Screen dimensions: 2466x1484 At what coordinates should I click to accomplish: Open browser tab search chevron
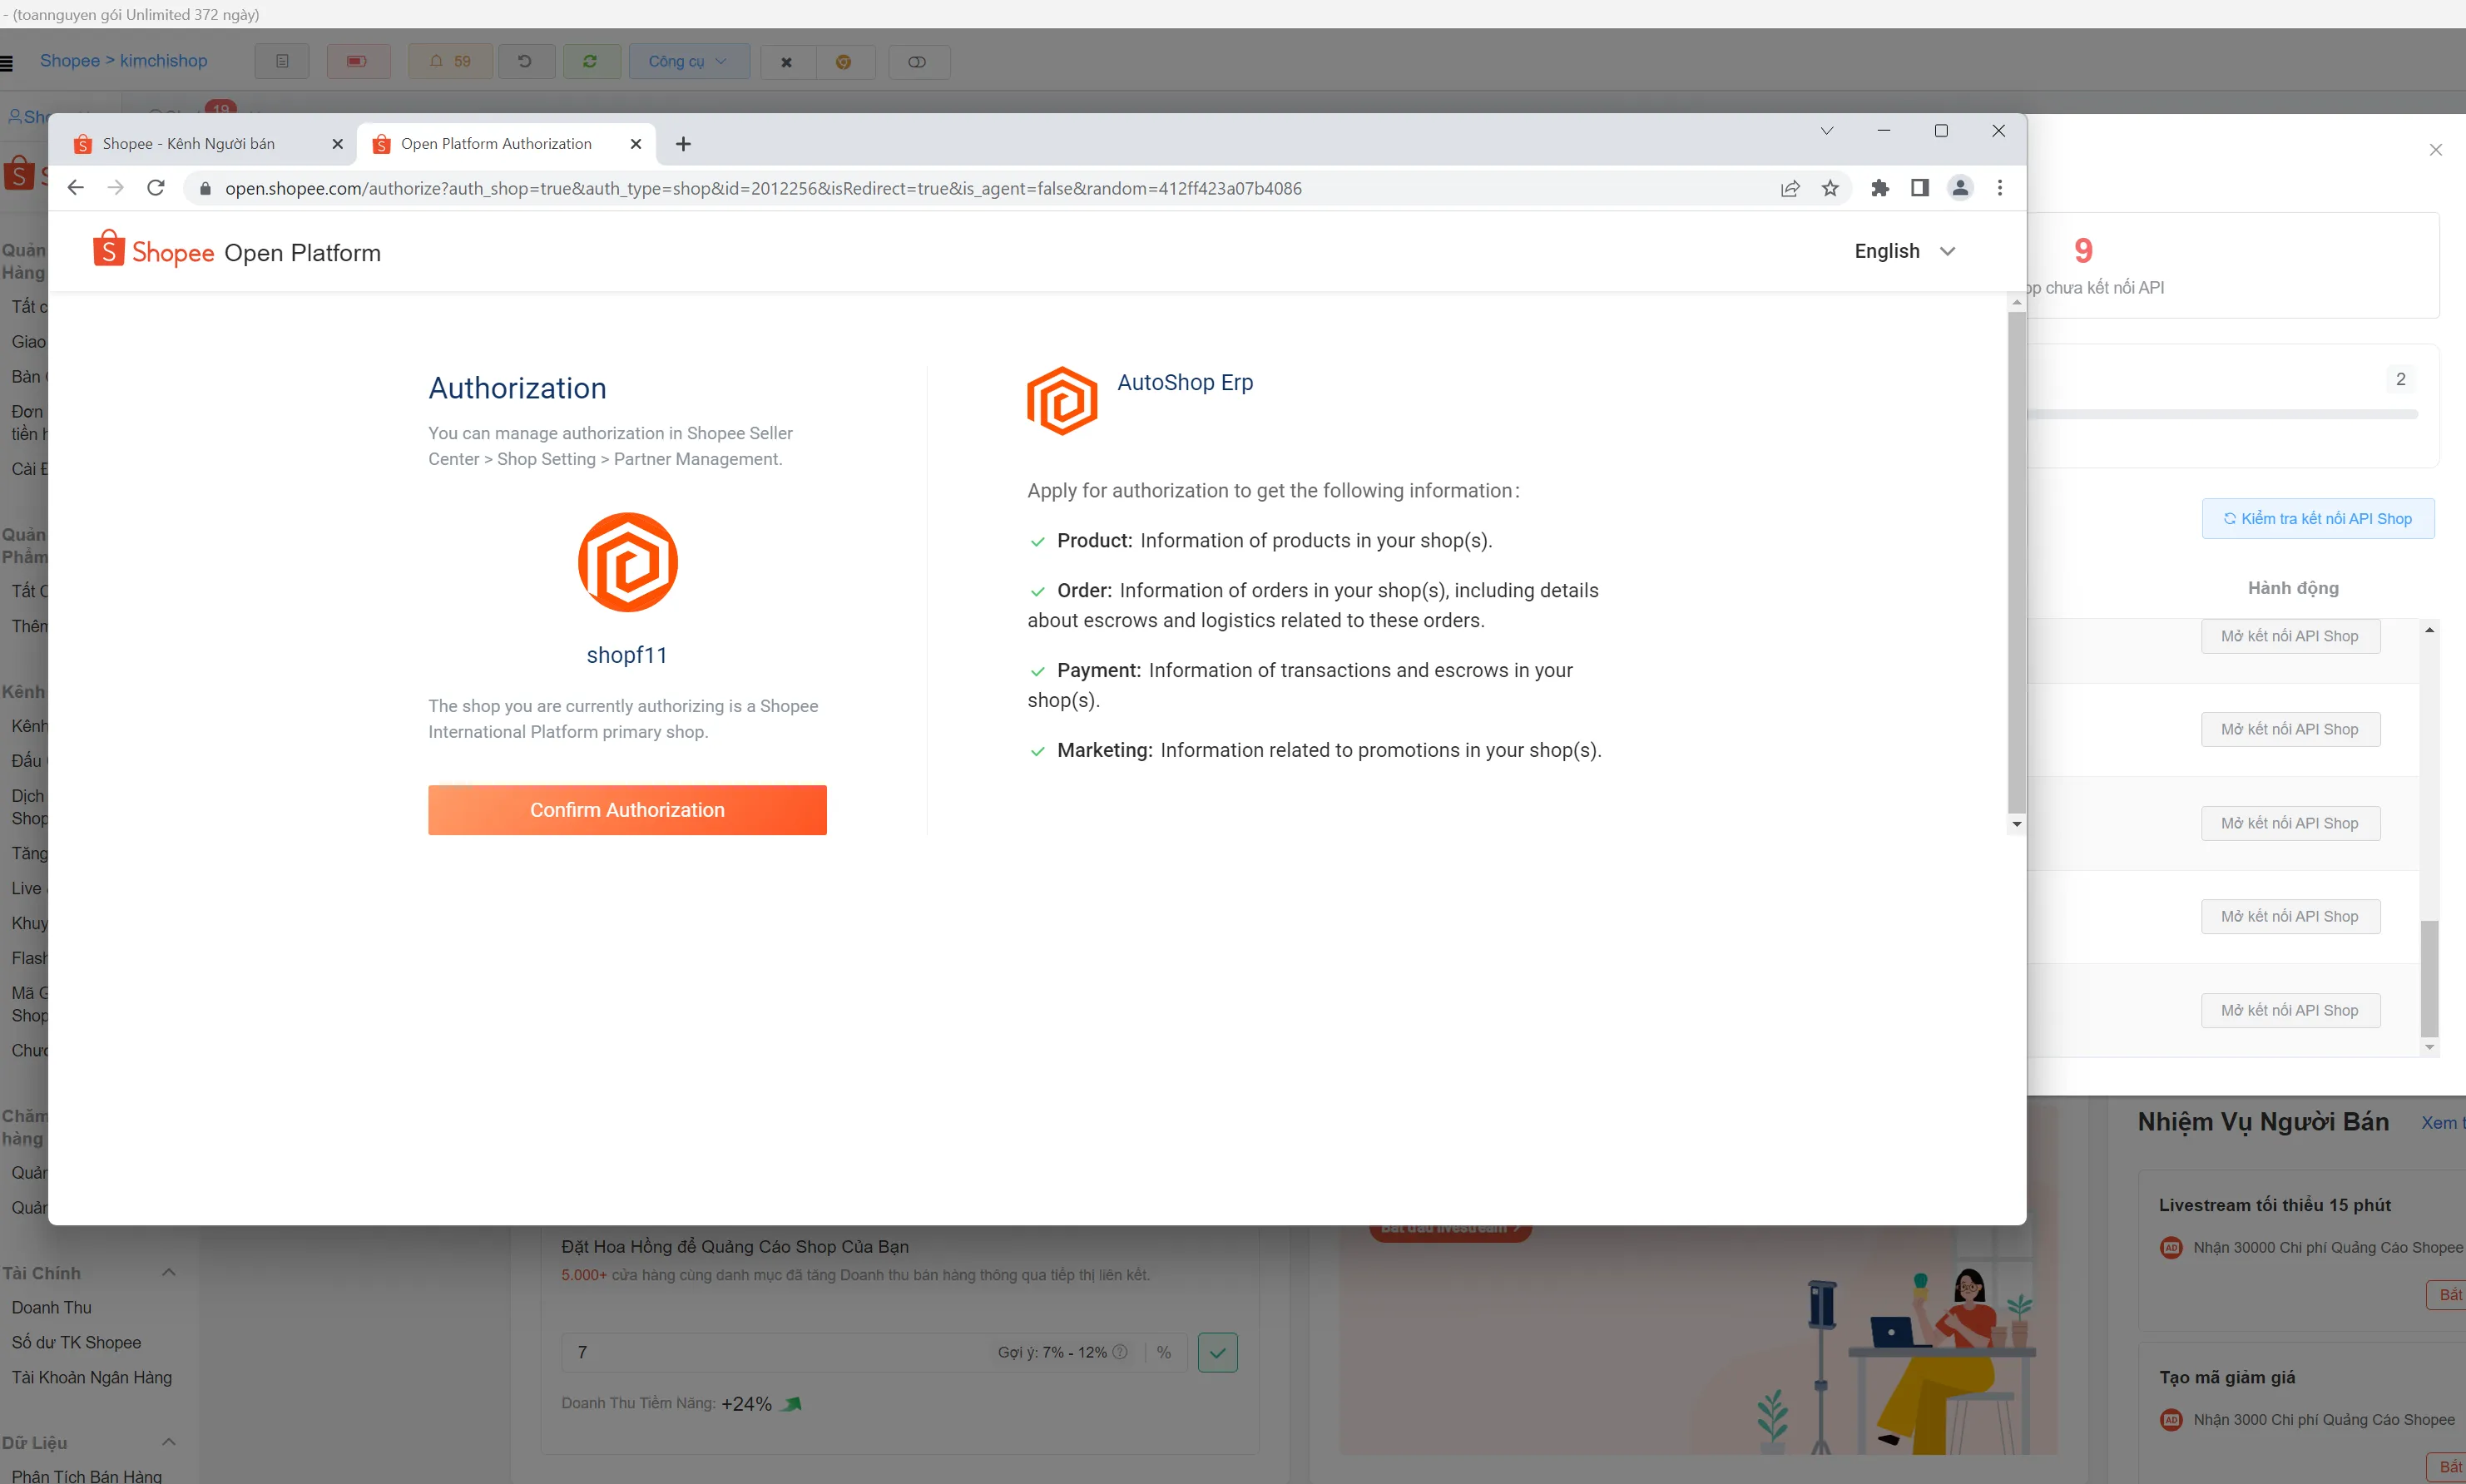click(1827, 131)
